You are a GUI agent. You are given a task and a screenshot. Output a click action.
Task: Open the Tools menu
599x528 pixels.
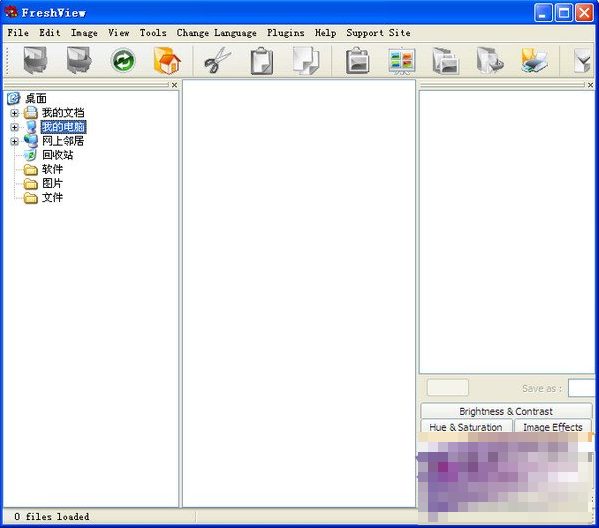pos(153,33)
